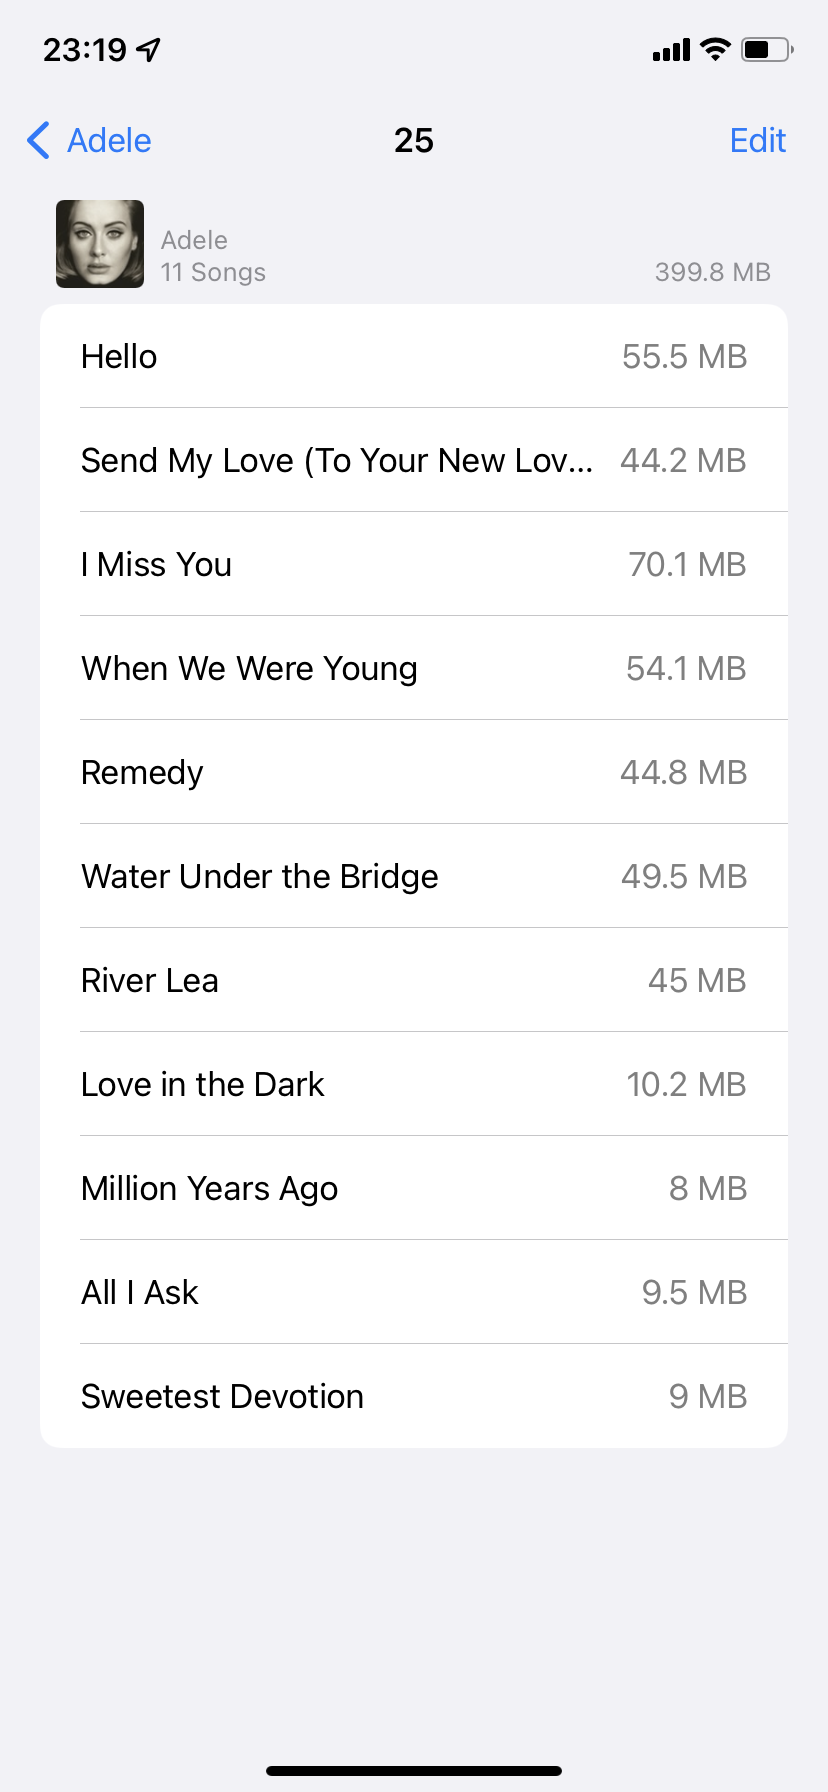Image resolution: width=828 pixels, height=1792 pixels.
Task: Choose When We Were Young
Action: pyautogui.click(x=414, y=669)
